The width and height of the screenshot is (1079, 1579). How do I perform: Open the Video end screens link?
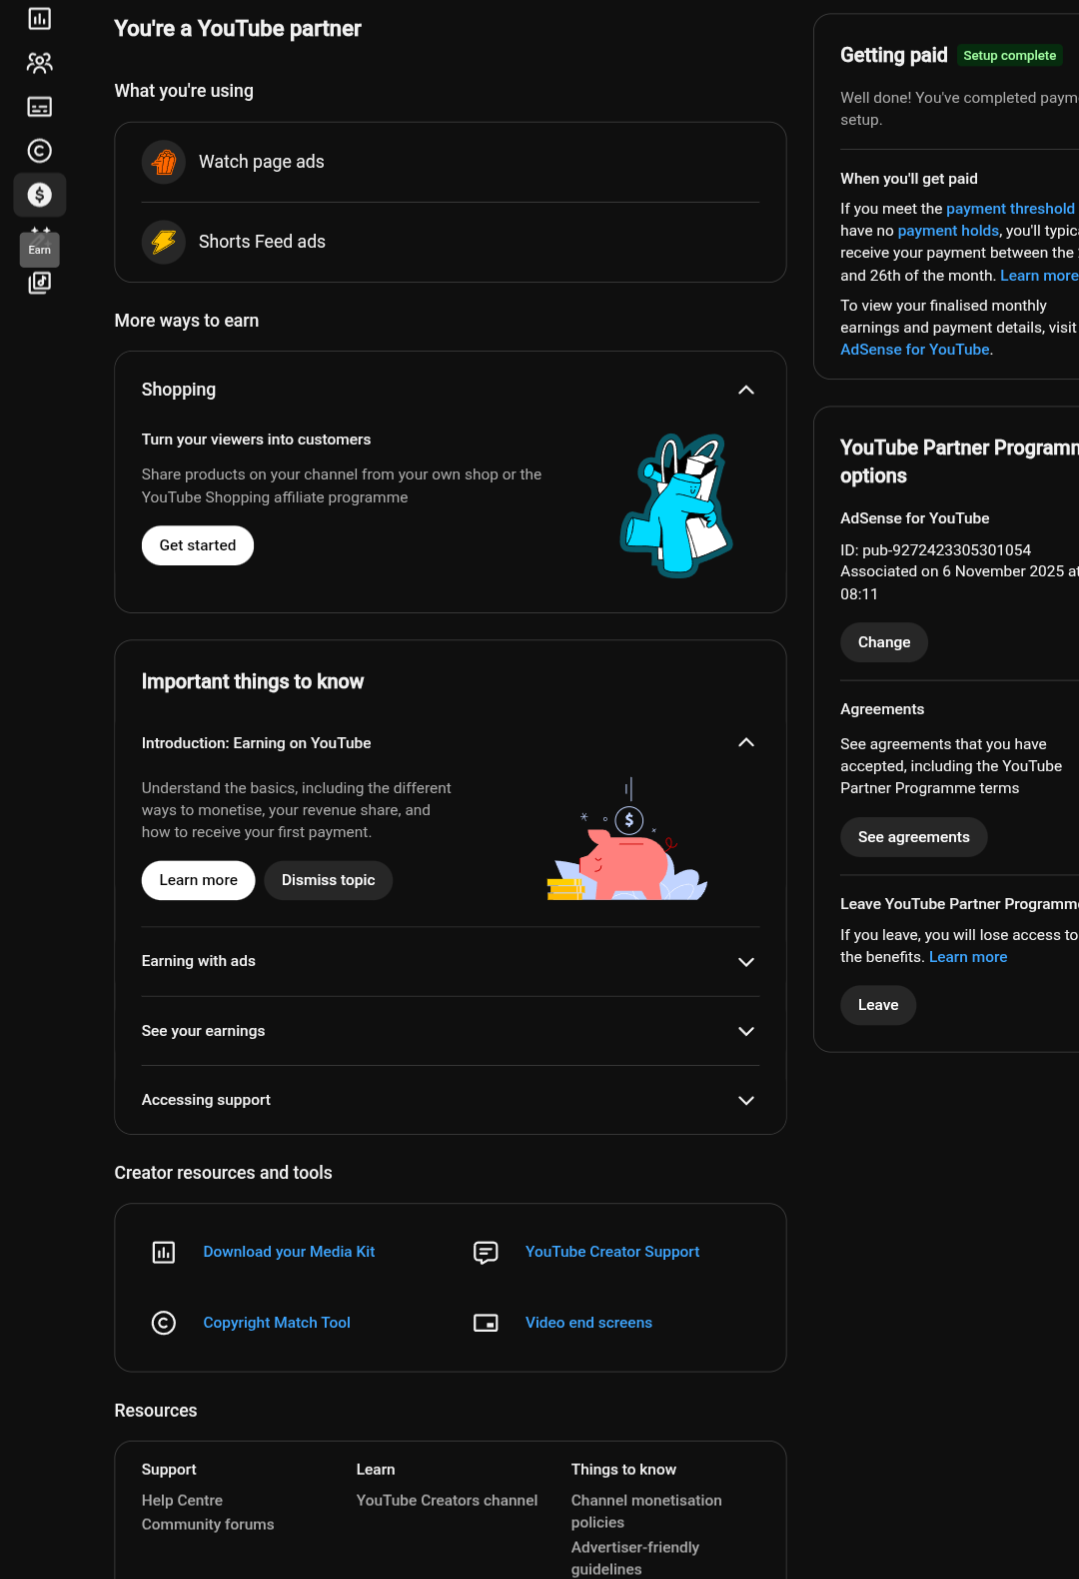click(x=589, y=1323)
